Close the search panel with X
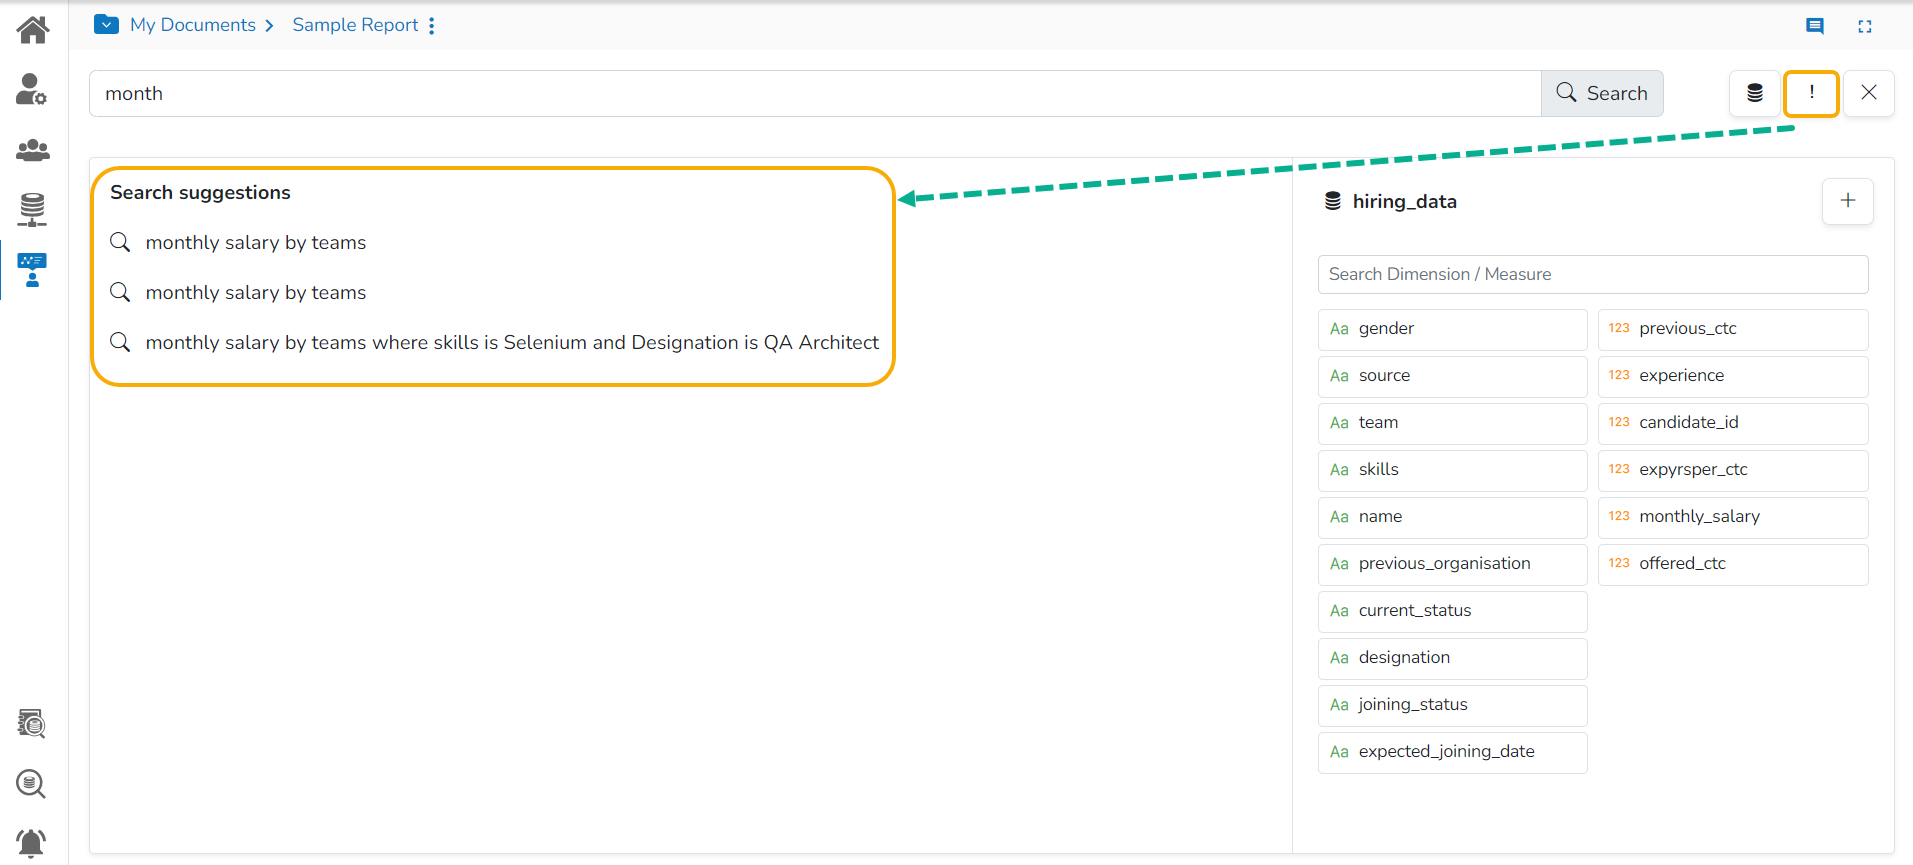 tap(1868, 93)
